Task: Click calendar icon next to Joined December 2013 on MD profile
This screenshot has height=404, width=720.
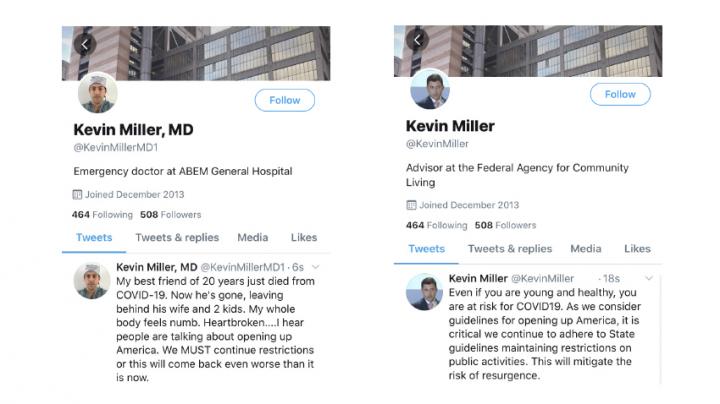Action: 76,195
